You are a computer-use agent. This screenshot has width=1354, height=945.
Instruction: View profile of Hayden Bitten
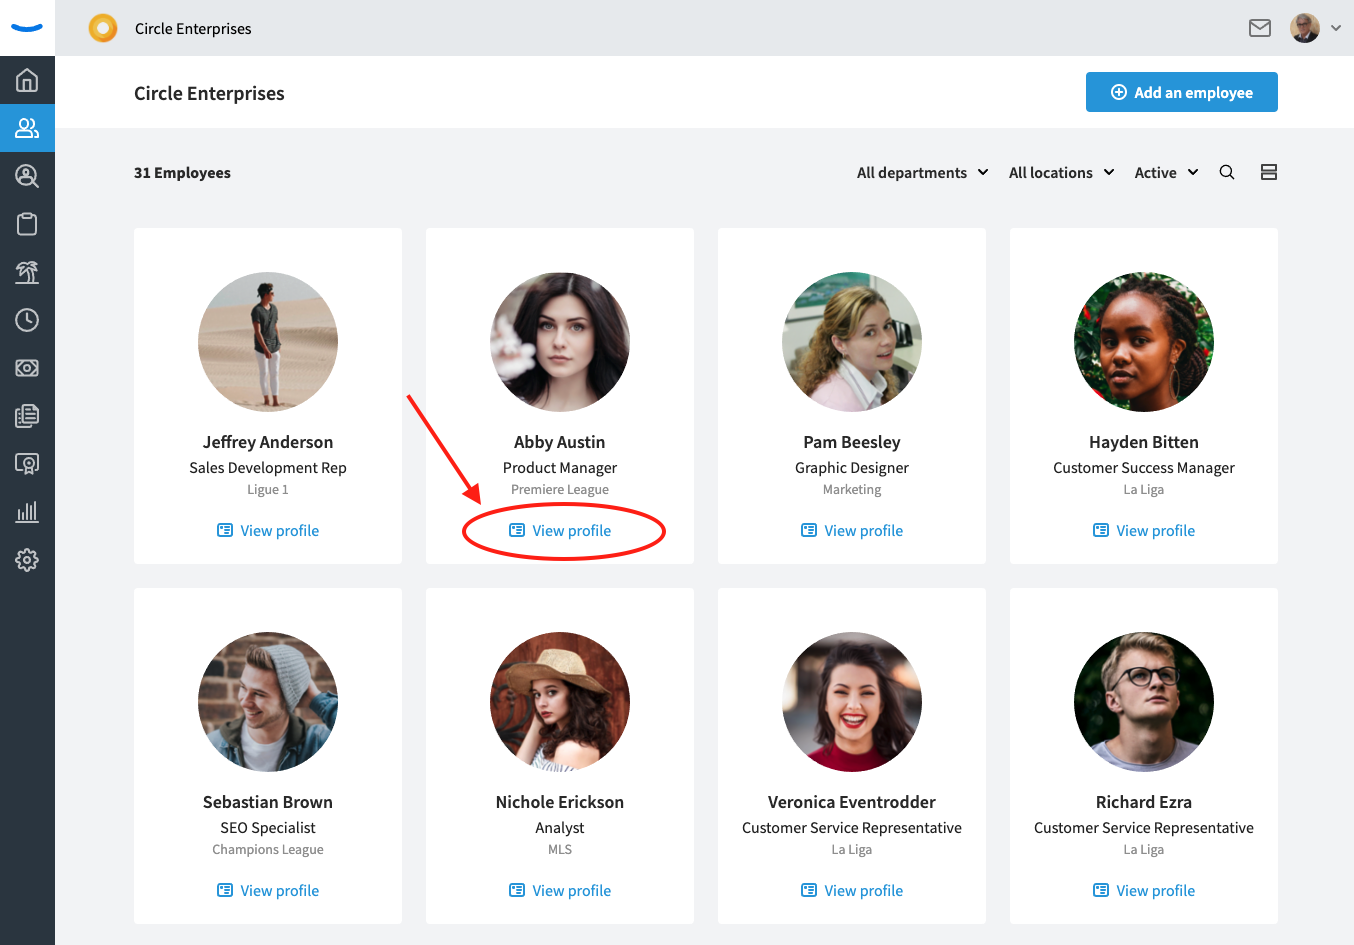[1144, 531]
